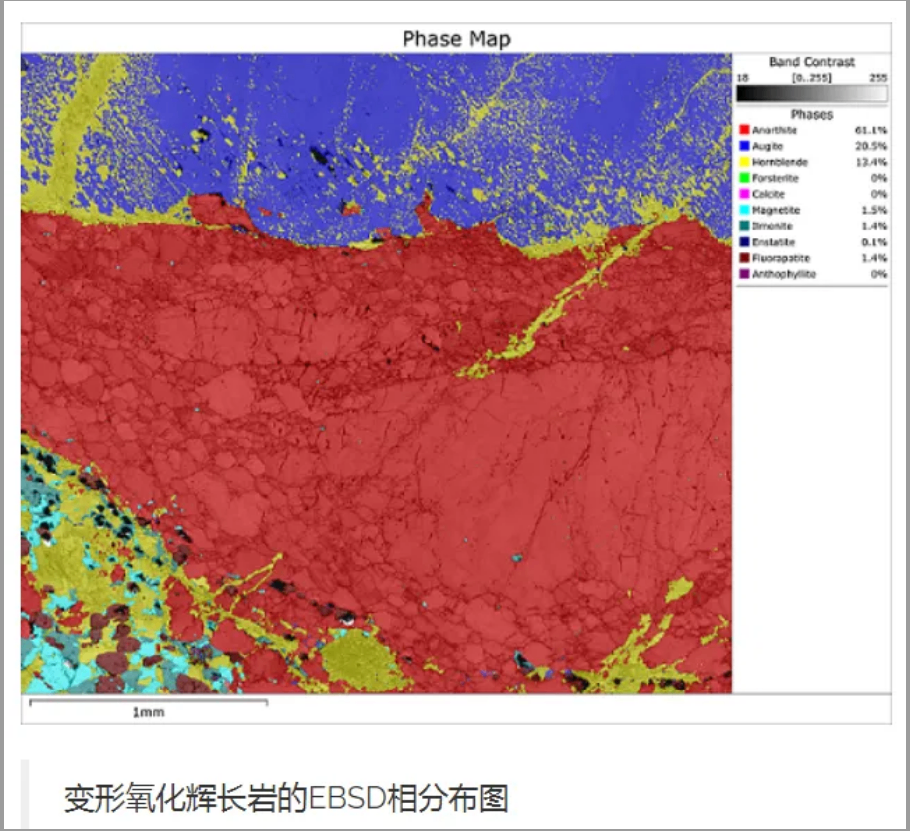The width and height of the screenshot is (910, 831).
Task: Click the 1mm scale bar label
Action: click(148, 713)
